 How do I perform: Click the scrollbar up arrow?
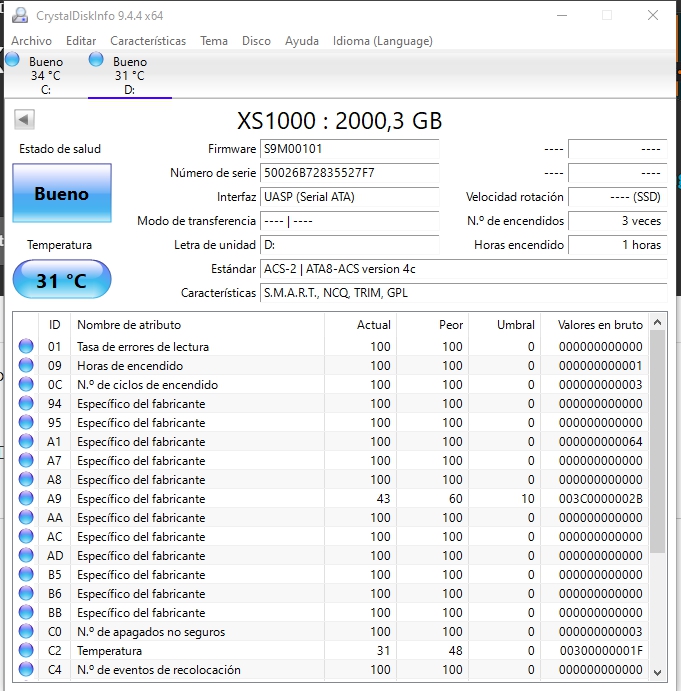pos(658,322)
